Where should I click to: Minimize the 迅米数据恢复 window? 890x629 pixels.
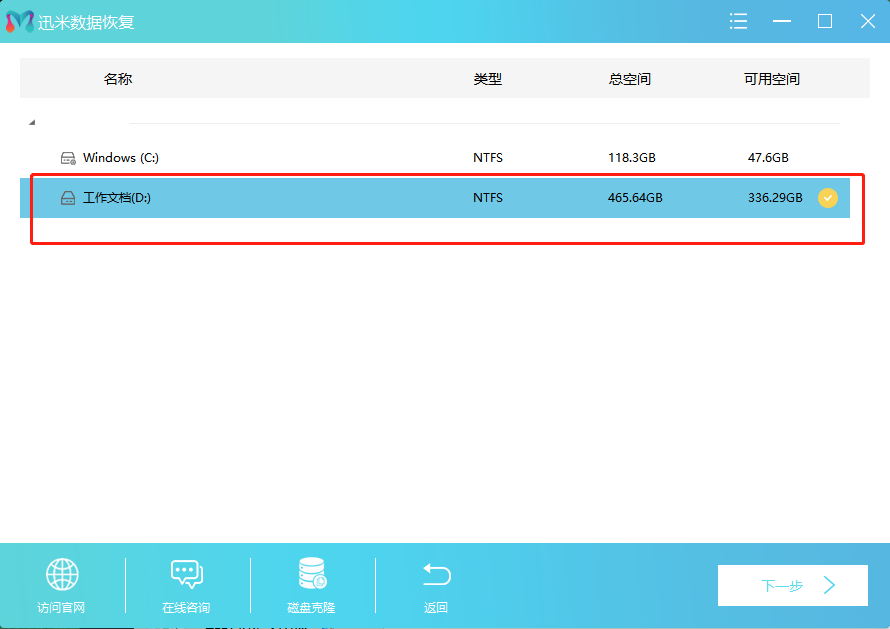click(x=782, y=21)
